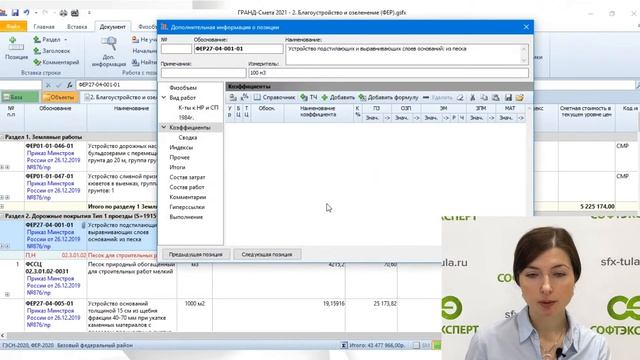Click the scissors cut icon

point(473,98)
